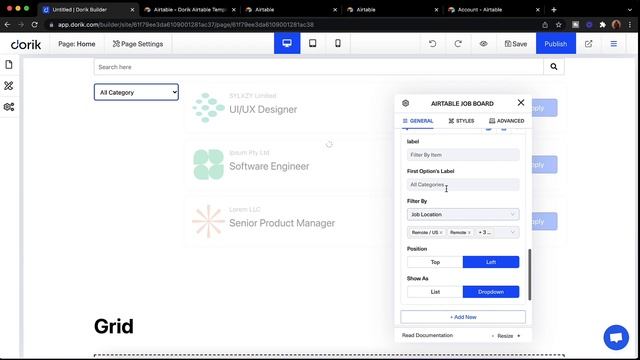Click the label field Filter By Item
Image resolution: width=640 pixels, height=360 pixels.
click(x=463, y=155)
